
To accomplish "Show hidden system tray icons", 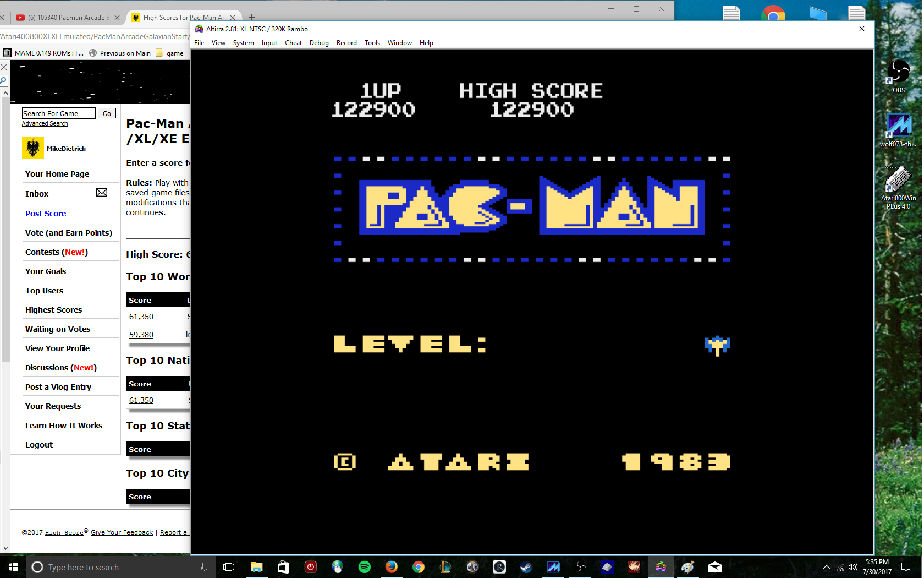I will (x=826, y=567).
